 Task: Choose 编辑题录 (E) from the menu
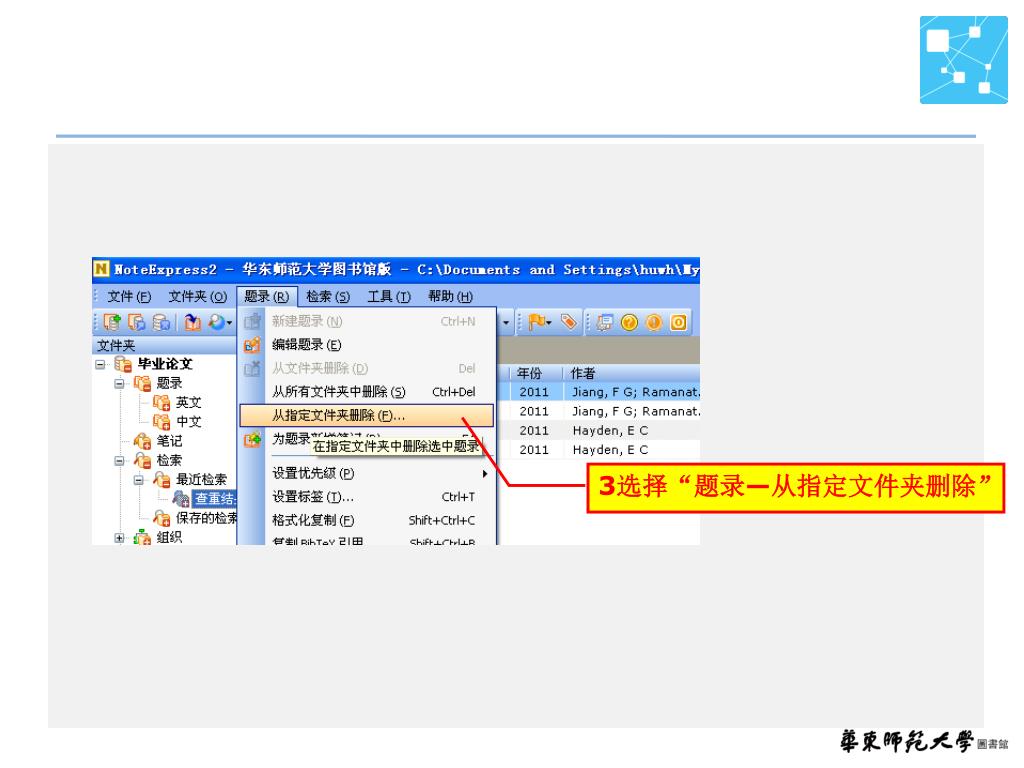coord(366,345)
